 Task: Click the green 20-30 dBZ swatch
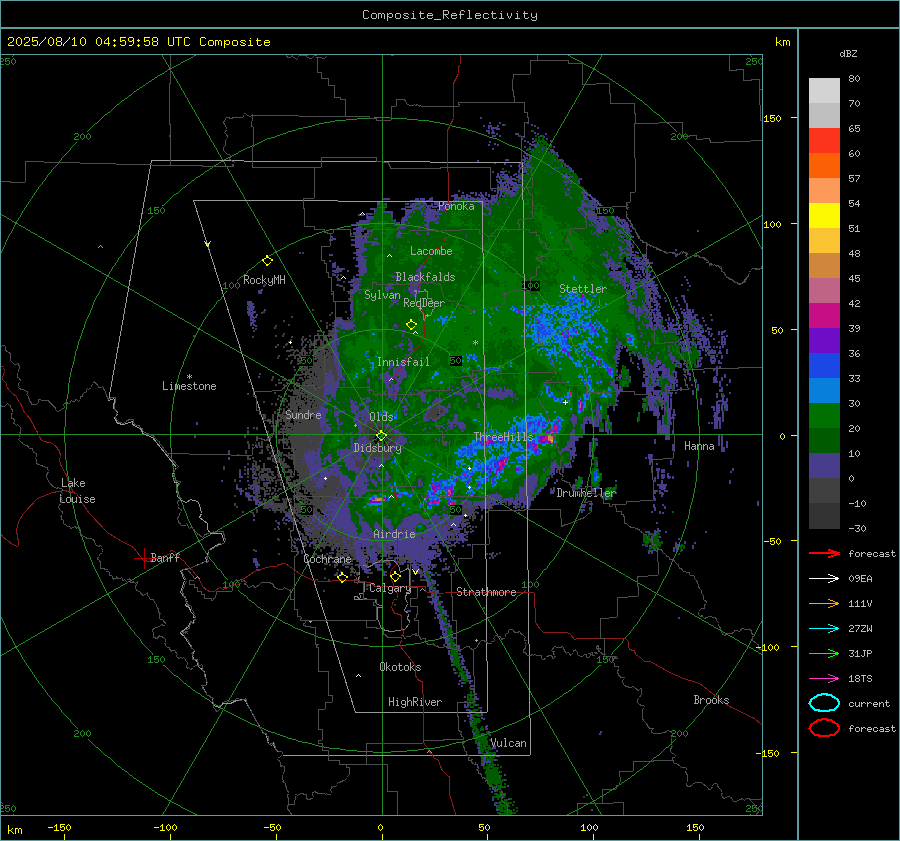[x=824, y=416]
